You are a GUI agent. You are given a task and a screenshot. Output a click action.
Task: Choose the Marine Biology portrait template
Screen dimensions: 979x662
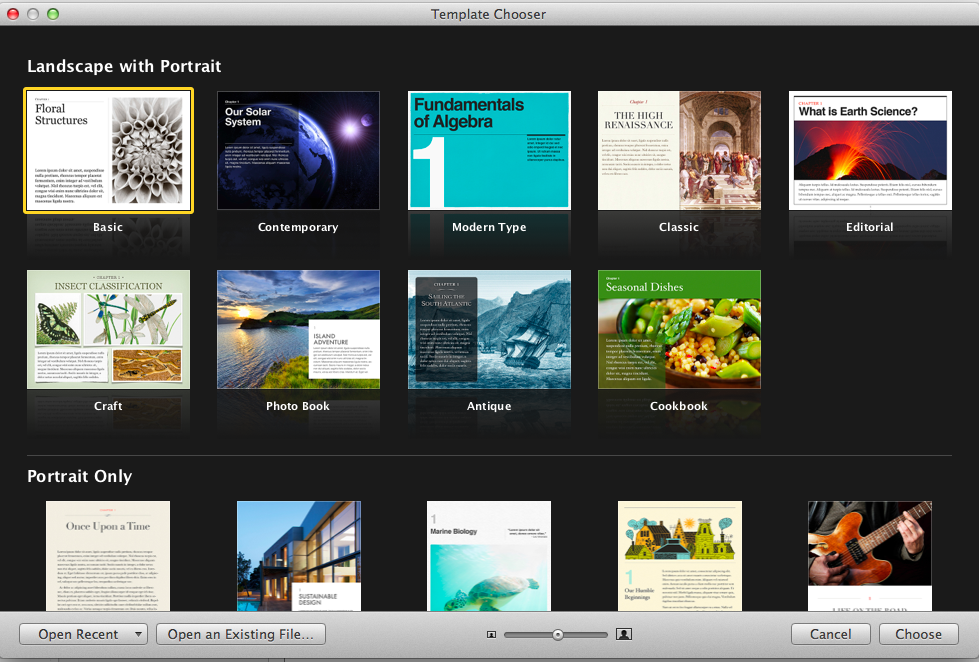pos(489,556)
